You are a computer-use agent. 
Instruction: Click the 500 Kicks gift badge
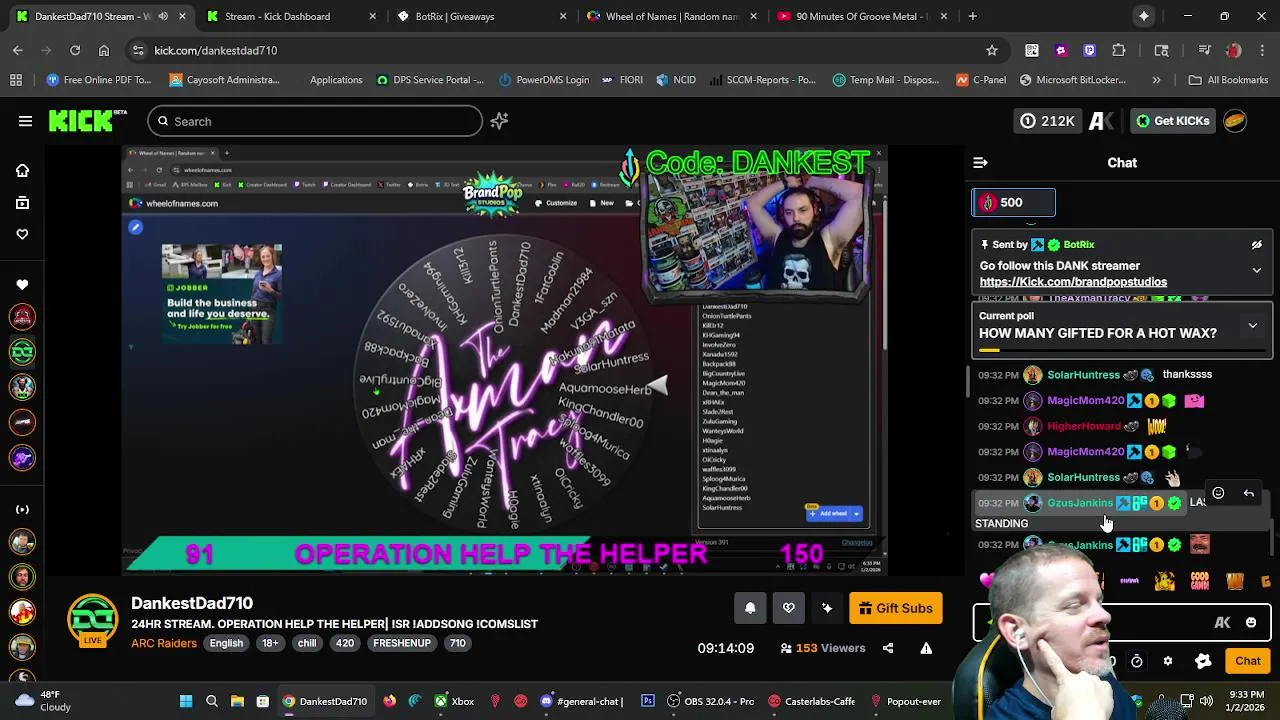pos(1013,203)
